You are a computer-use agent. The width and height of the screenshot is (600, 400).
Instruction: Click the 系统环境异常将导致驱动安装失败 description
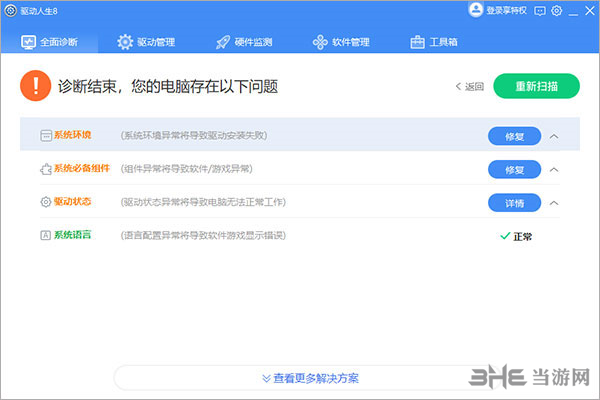pyautogui.click(x=194, y=135)
